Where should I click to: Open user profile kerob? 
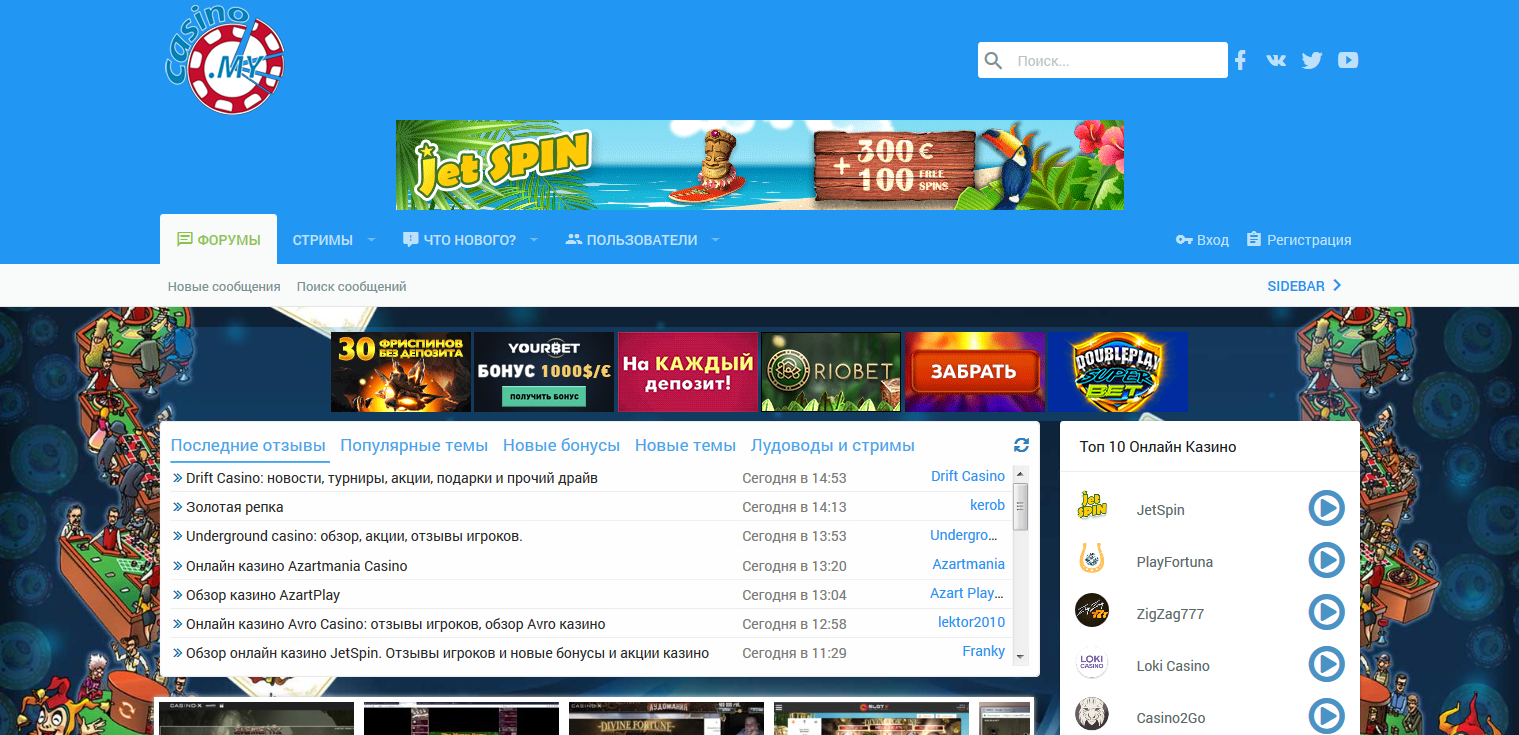pyautogui.click(x=987, y=505)
